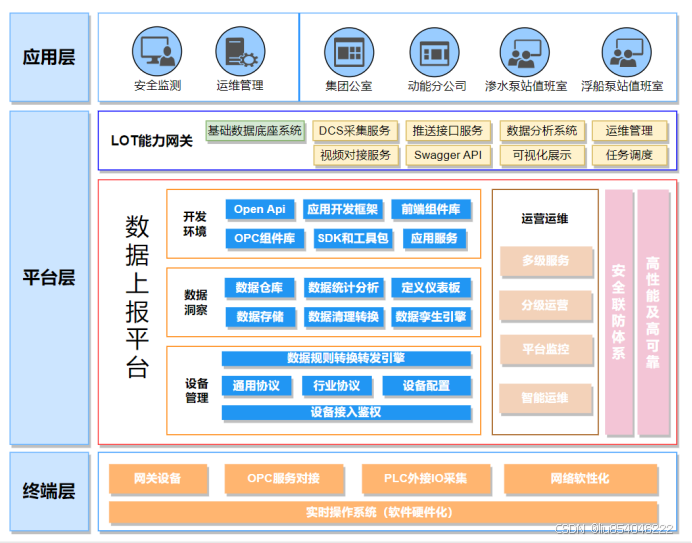Click the DCS采集服务 box
692x543 pixels.
click(354, 131)
